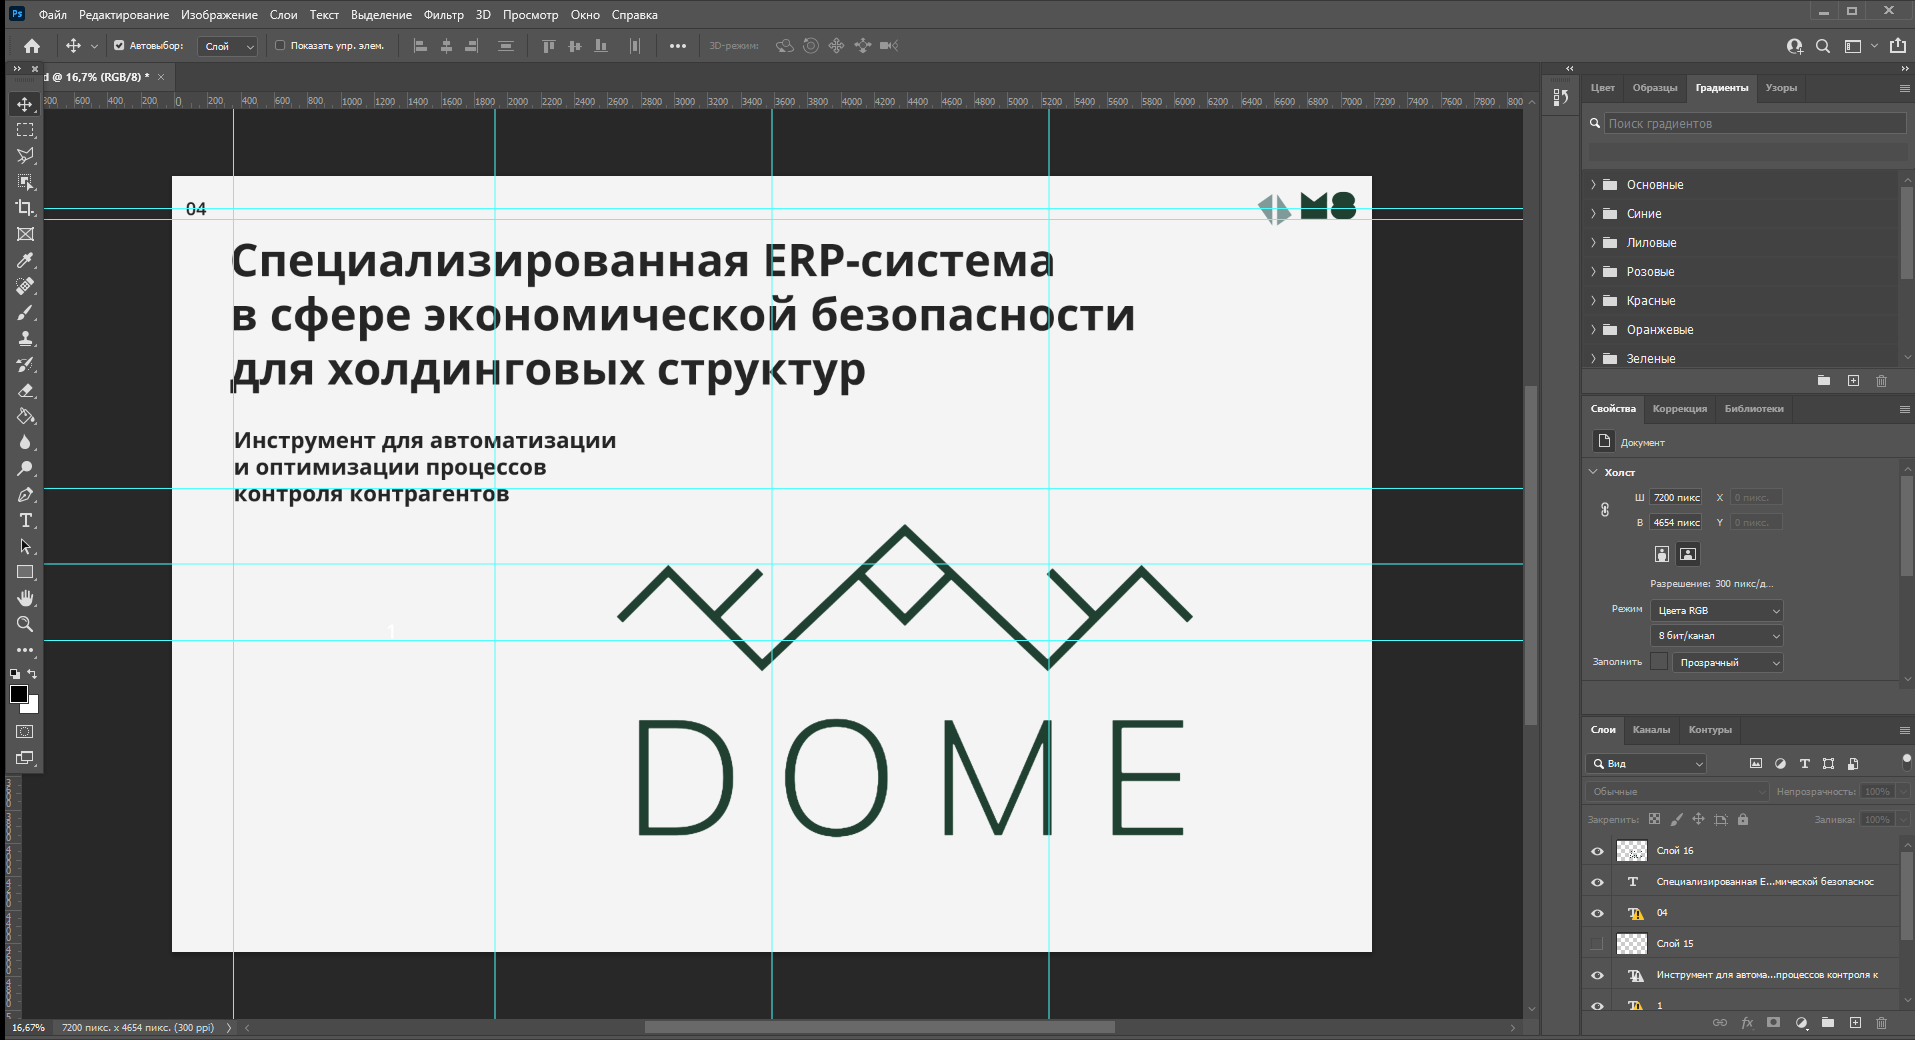Open the Фильтр menu
1915x1040 pixels.
click(444, 15)
